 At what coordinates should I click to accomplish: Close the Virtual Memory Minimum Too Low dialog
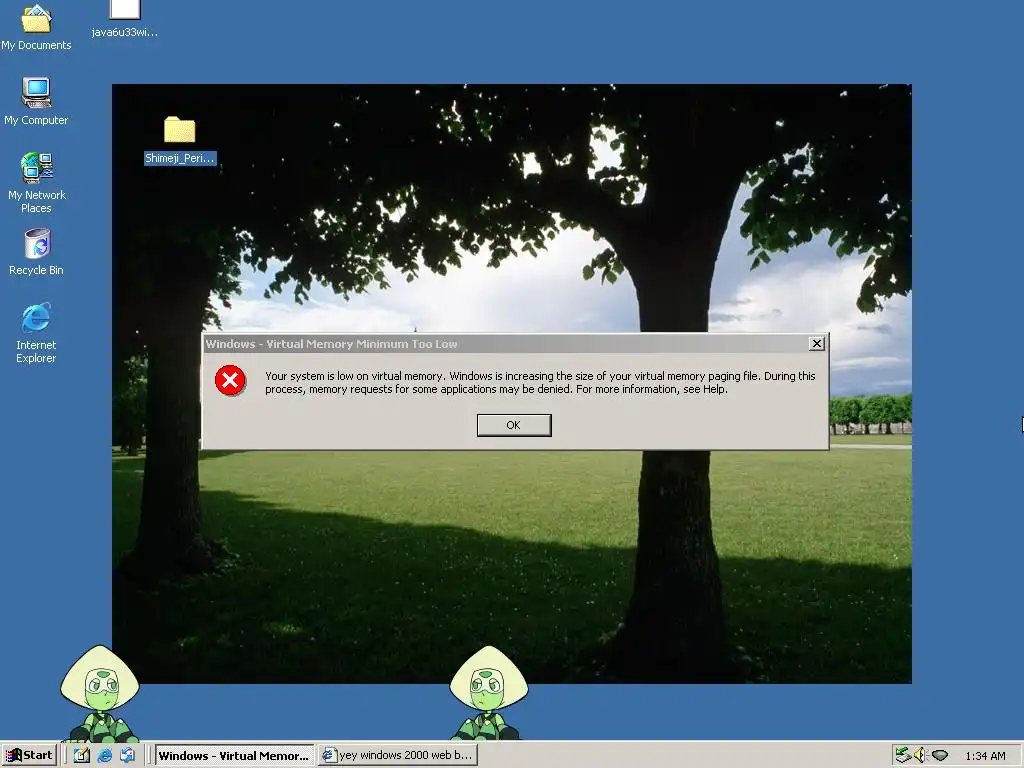tap(816, 344)
